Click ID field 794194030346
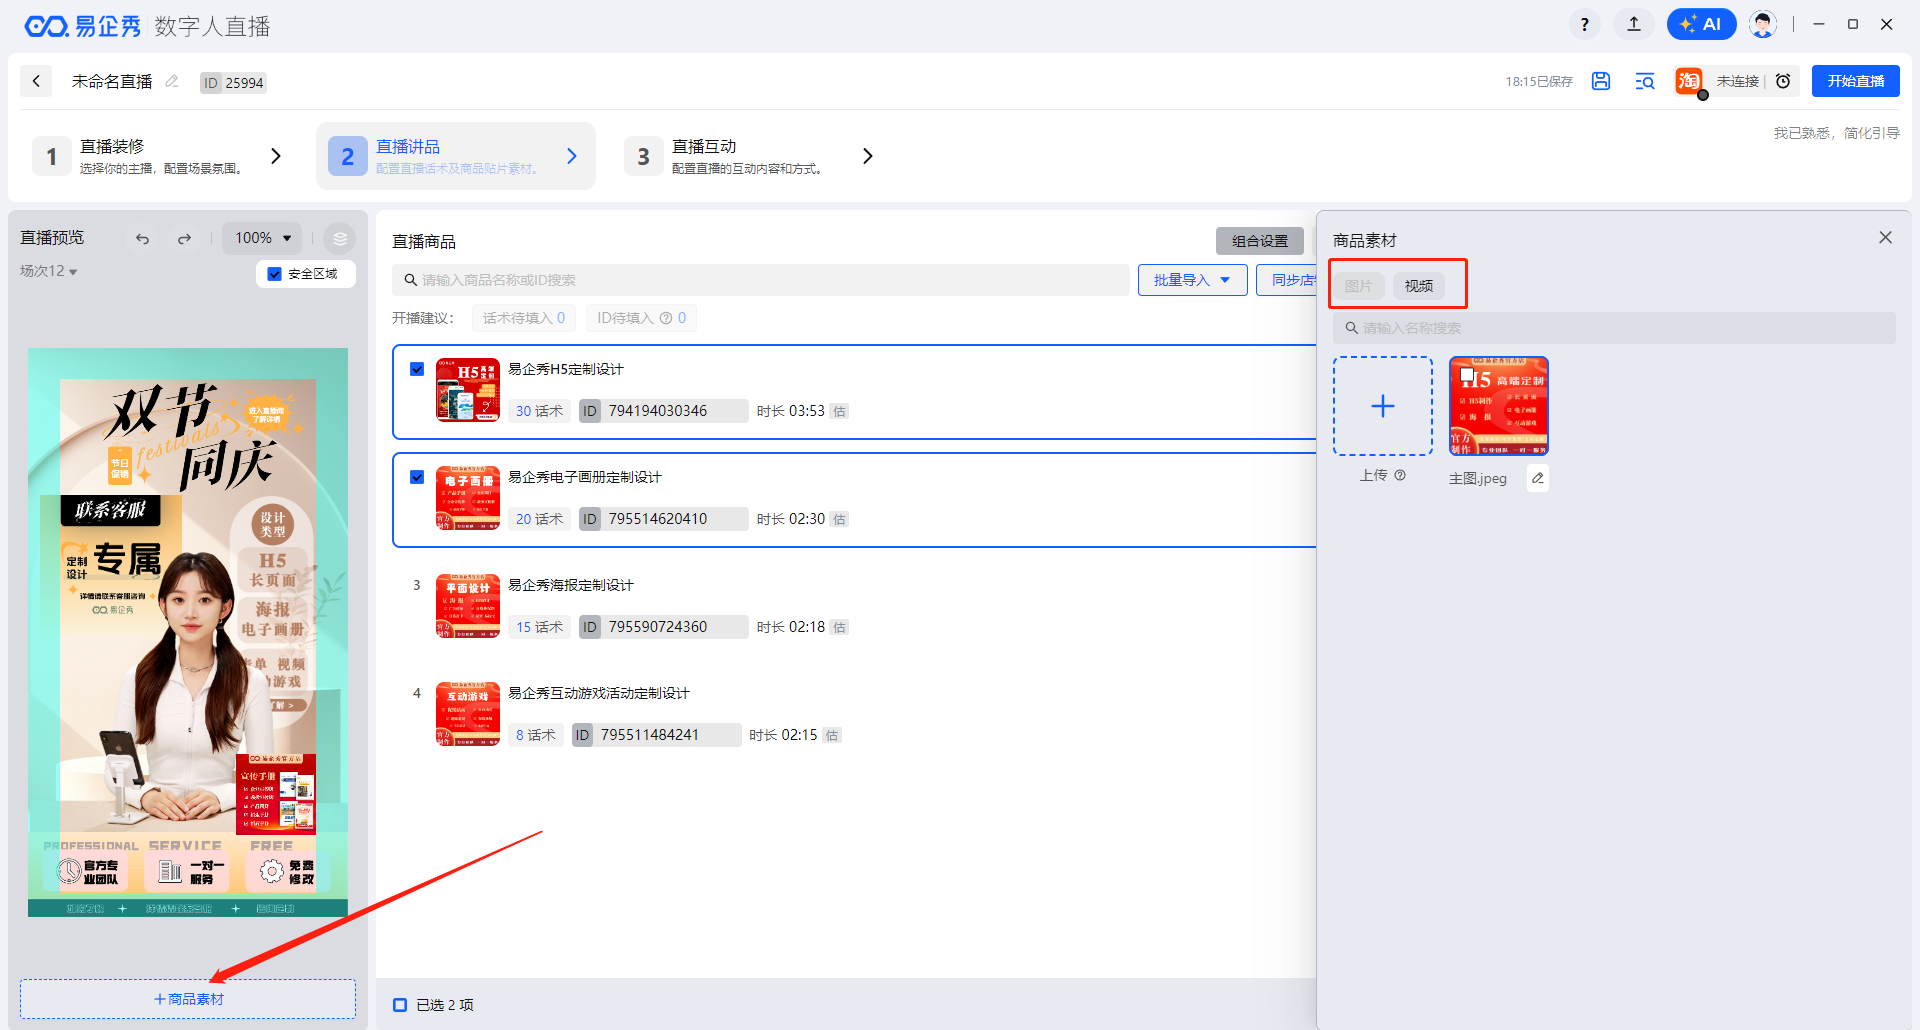This screenshot has width=1920, height=1030. click(x=664, y=411)
